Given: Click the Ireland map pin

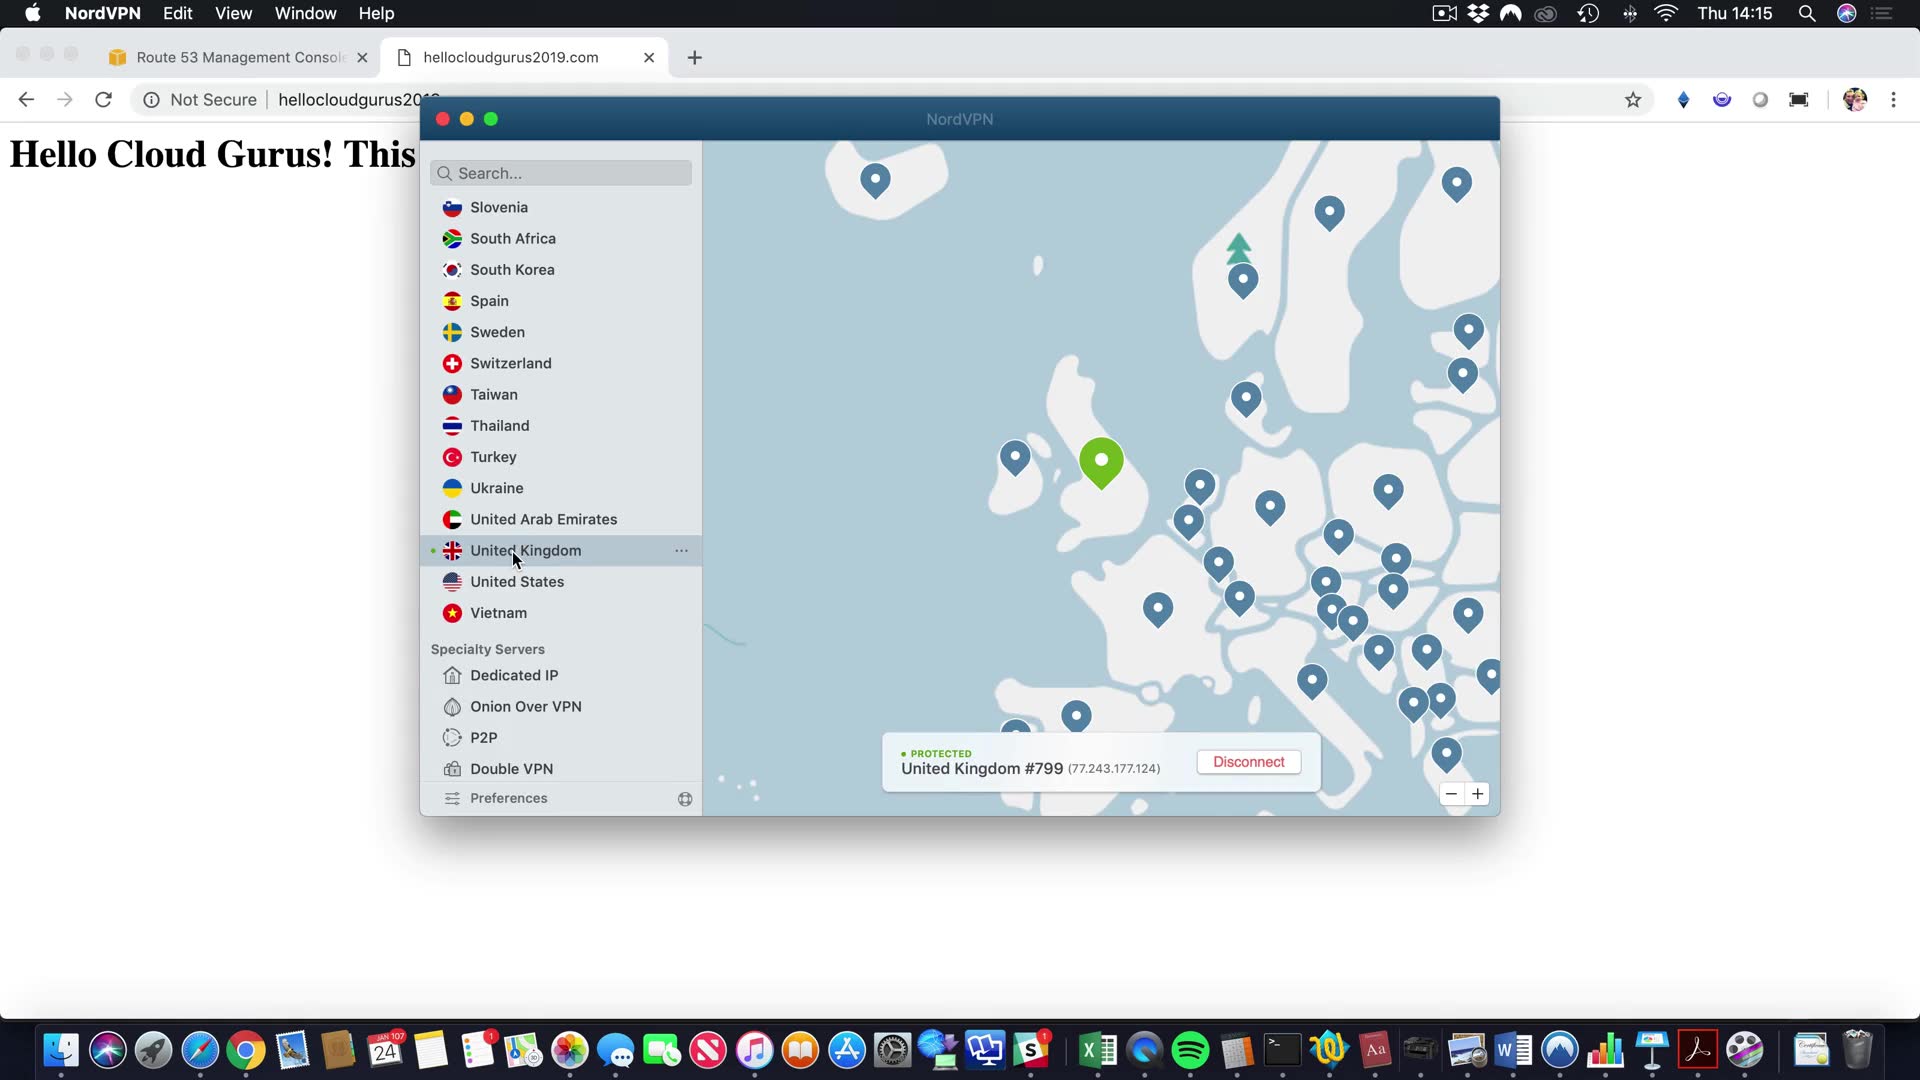Looking at the screenshot, I should 1014,457.
